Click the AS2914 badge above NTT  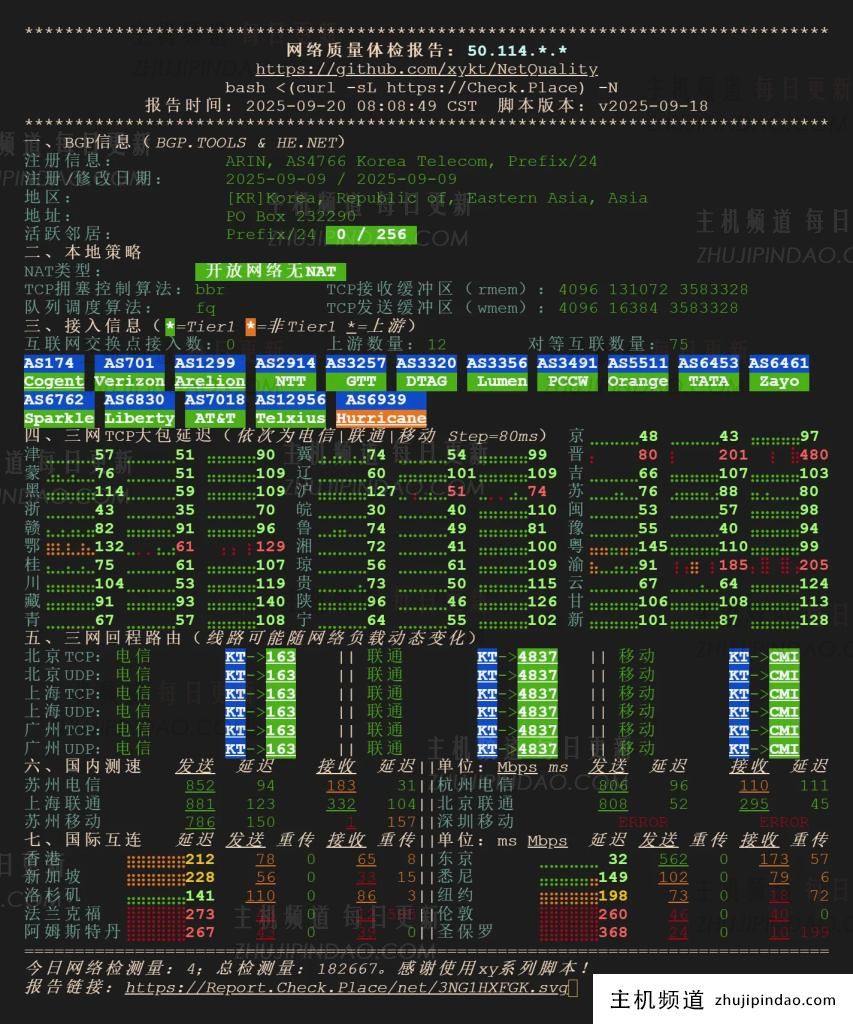284,363
